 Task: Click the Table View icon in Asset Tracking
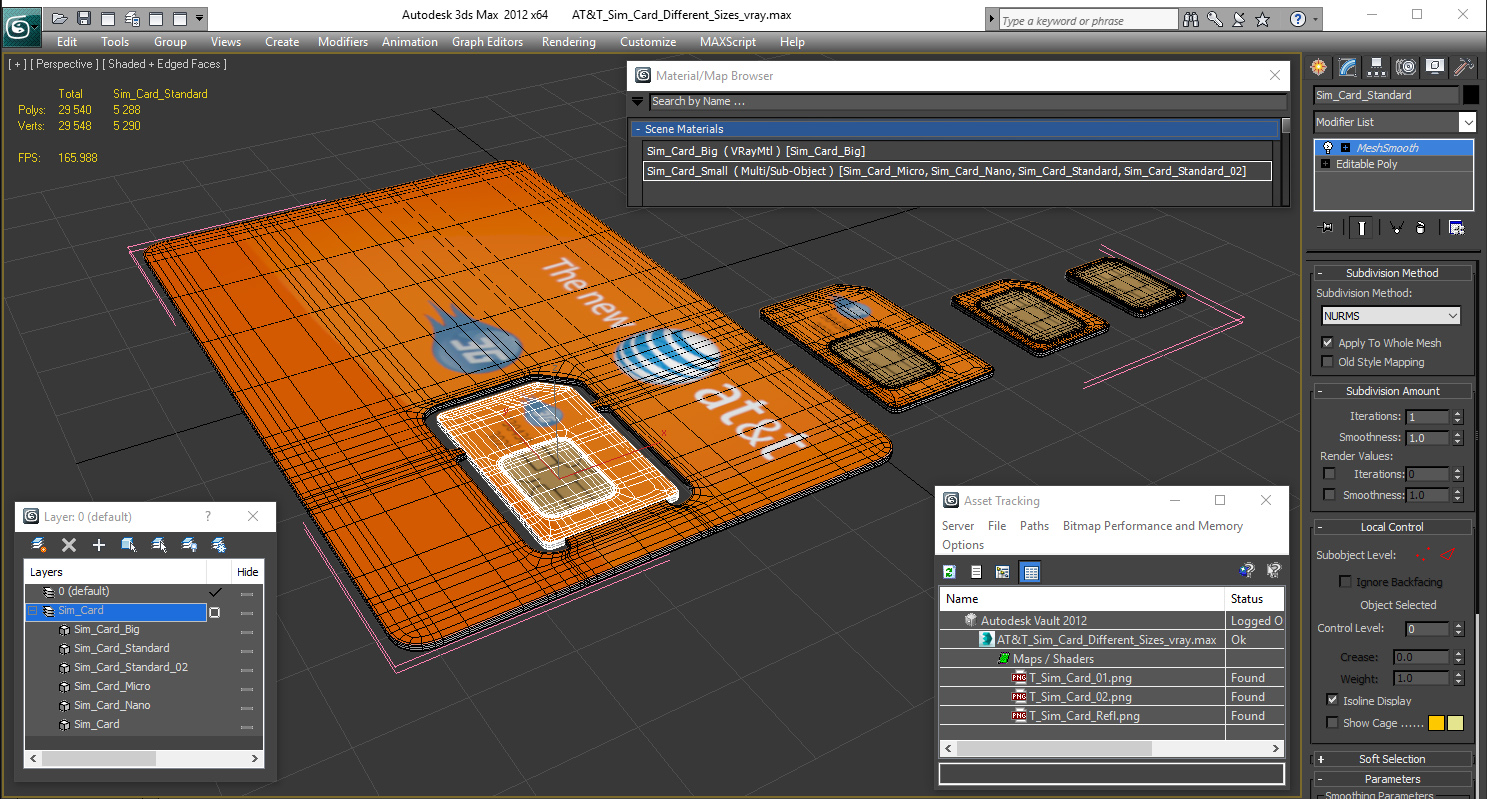pyautogui.click(x=1031, y=572)
